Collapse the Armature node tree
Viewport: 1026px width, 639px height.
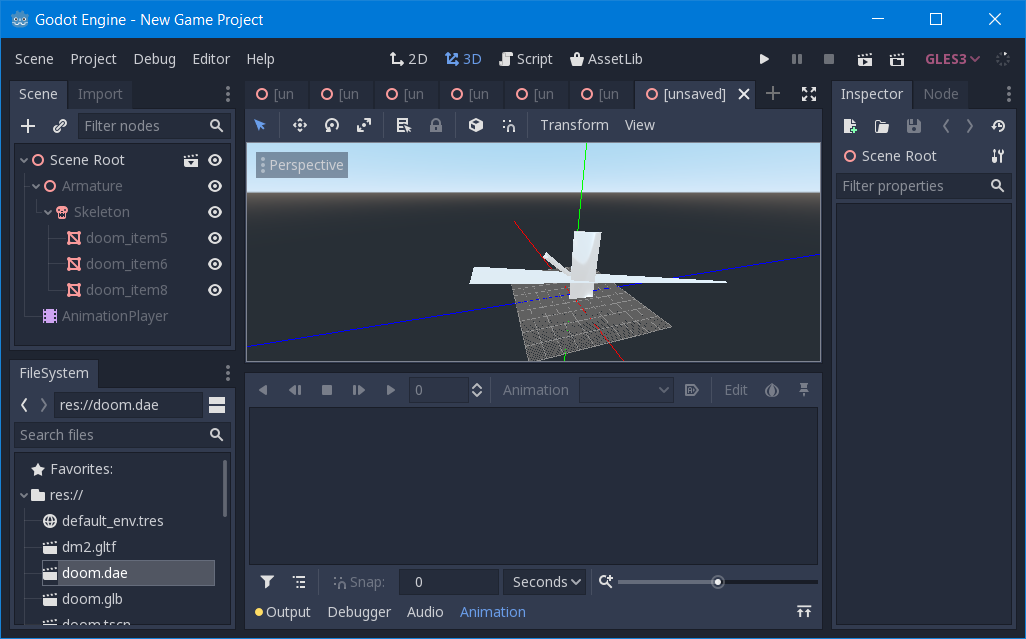[x=35, y=186]
